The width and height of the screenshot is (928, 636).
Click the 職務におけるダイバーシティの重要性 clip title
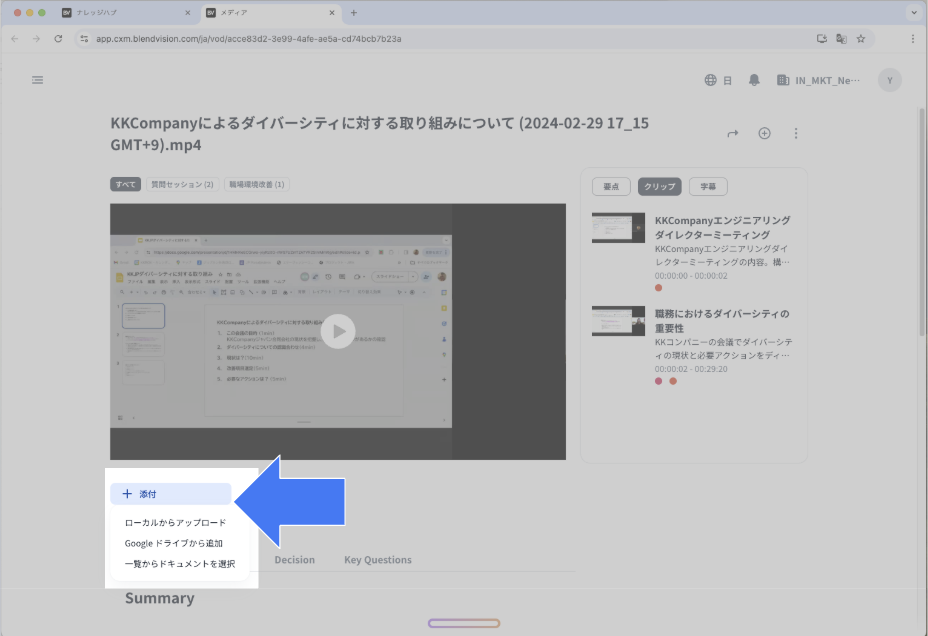point(722,321)
